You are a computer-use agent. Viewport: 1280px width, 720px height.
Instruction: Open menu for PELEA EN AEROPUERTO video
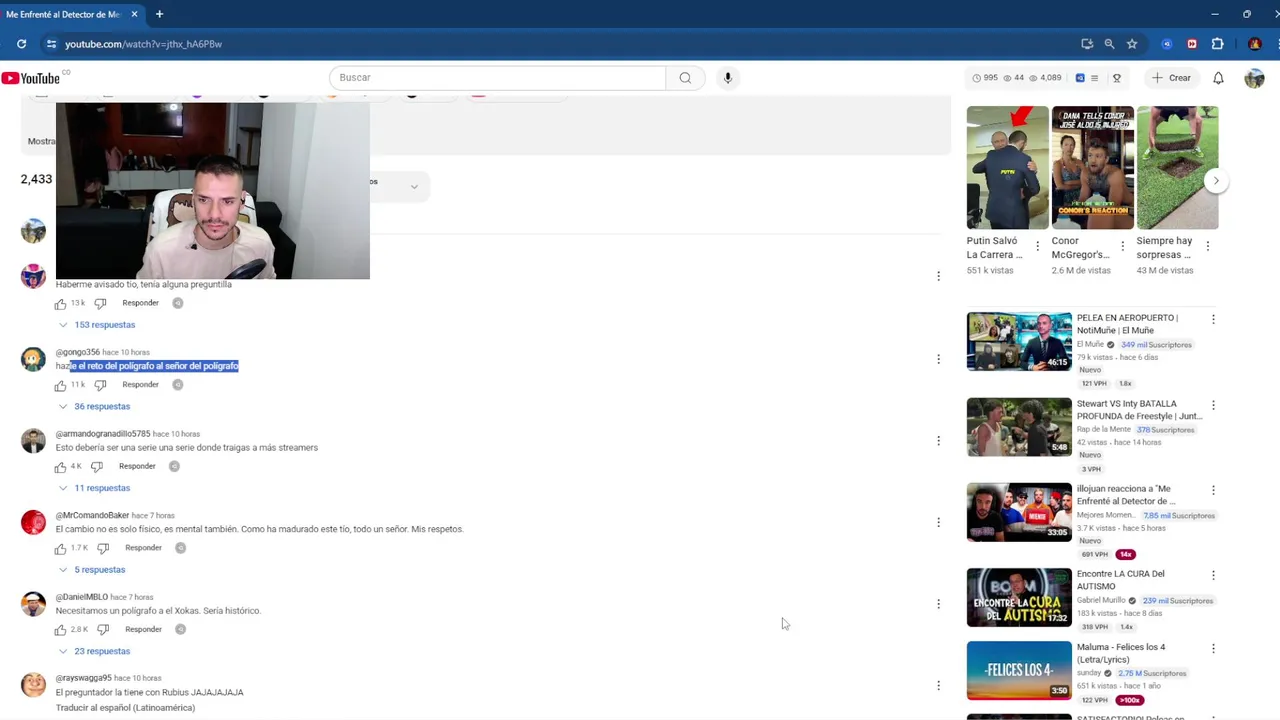(x=1213, y=320)
